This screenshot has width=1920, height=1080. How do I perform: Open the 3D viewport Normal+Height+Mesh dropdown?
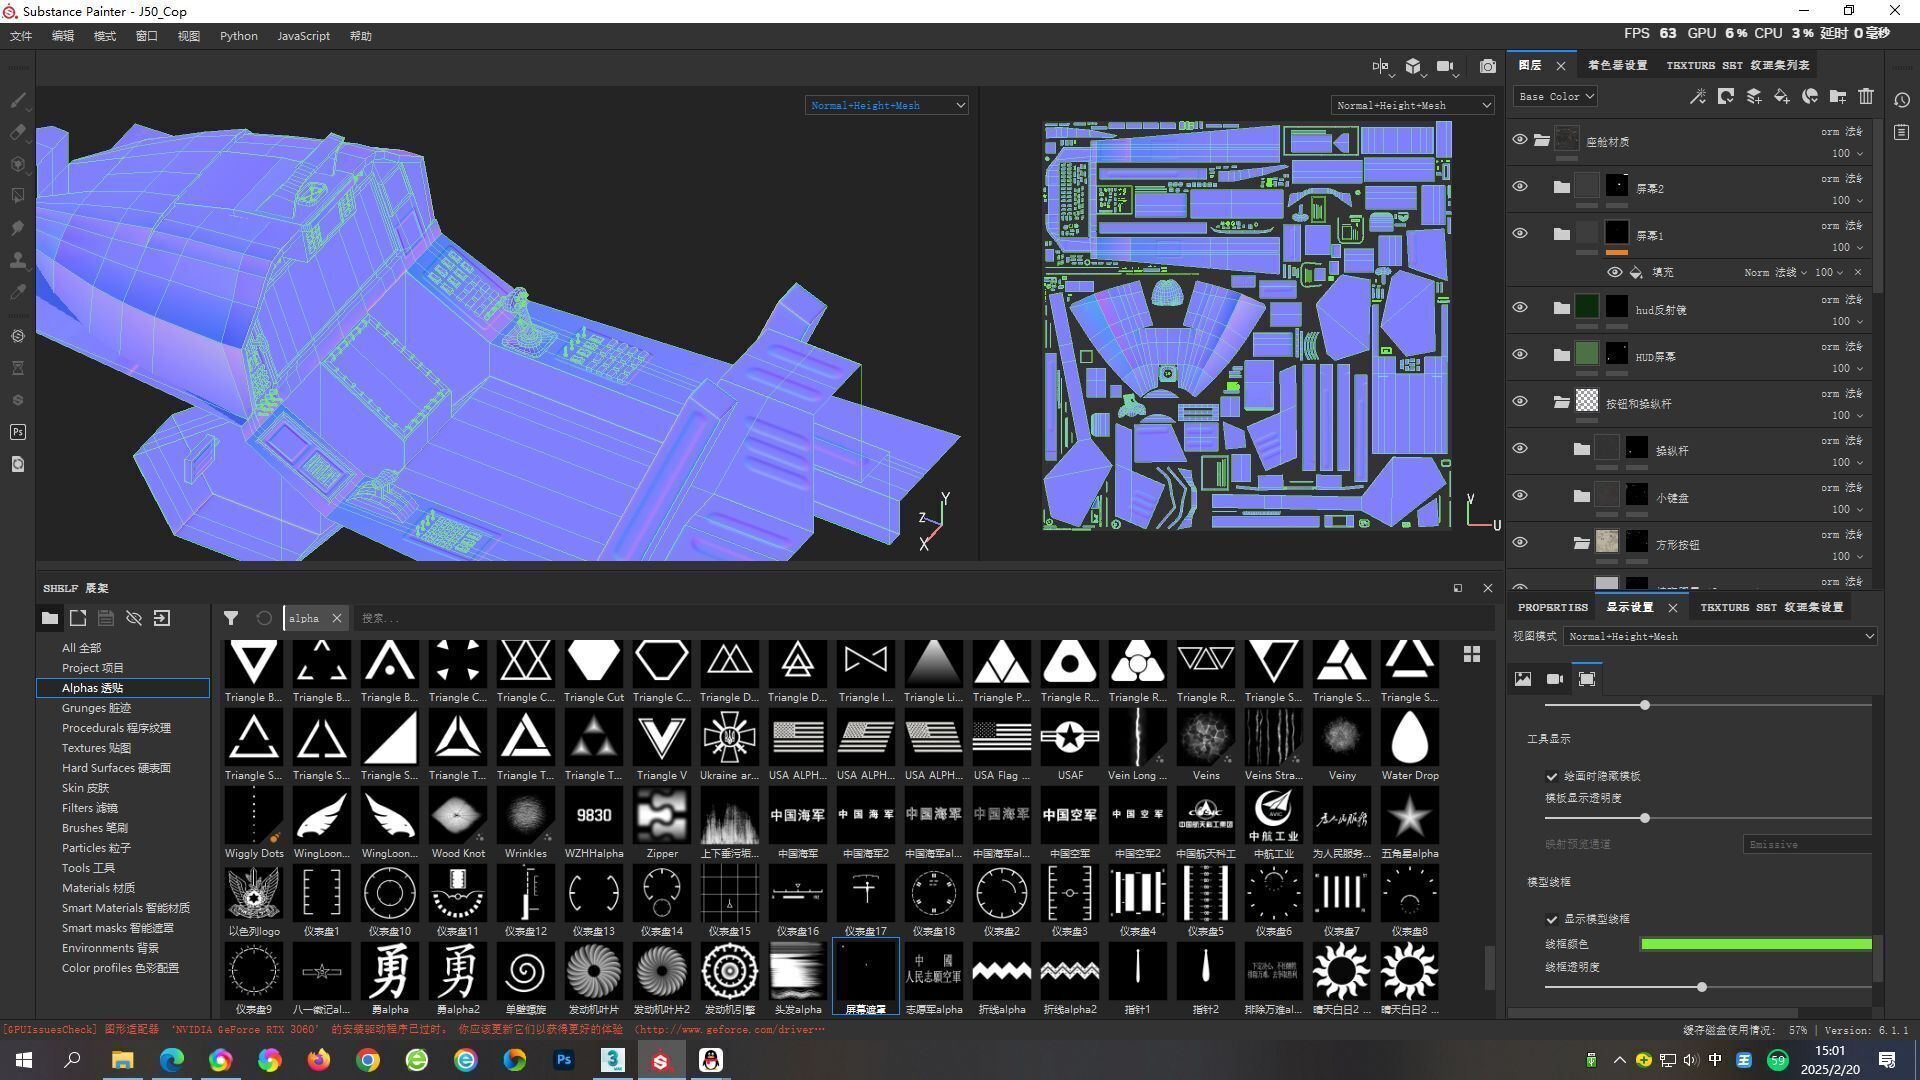pyautogui.click(x=886, y=105)
